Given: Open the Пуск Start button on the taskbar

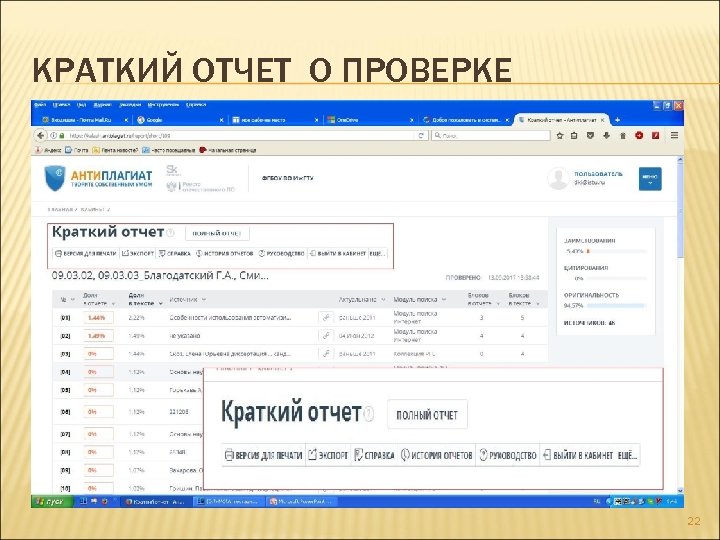Looking at the screenshot, I should (x=52, y=501).
